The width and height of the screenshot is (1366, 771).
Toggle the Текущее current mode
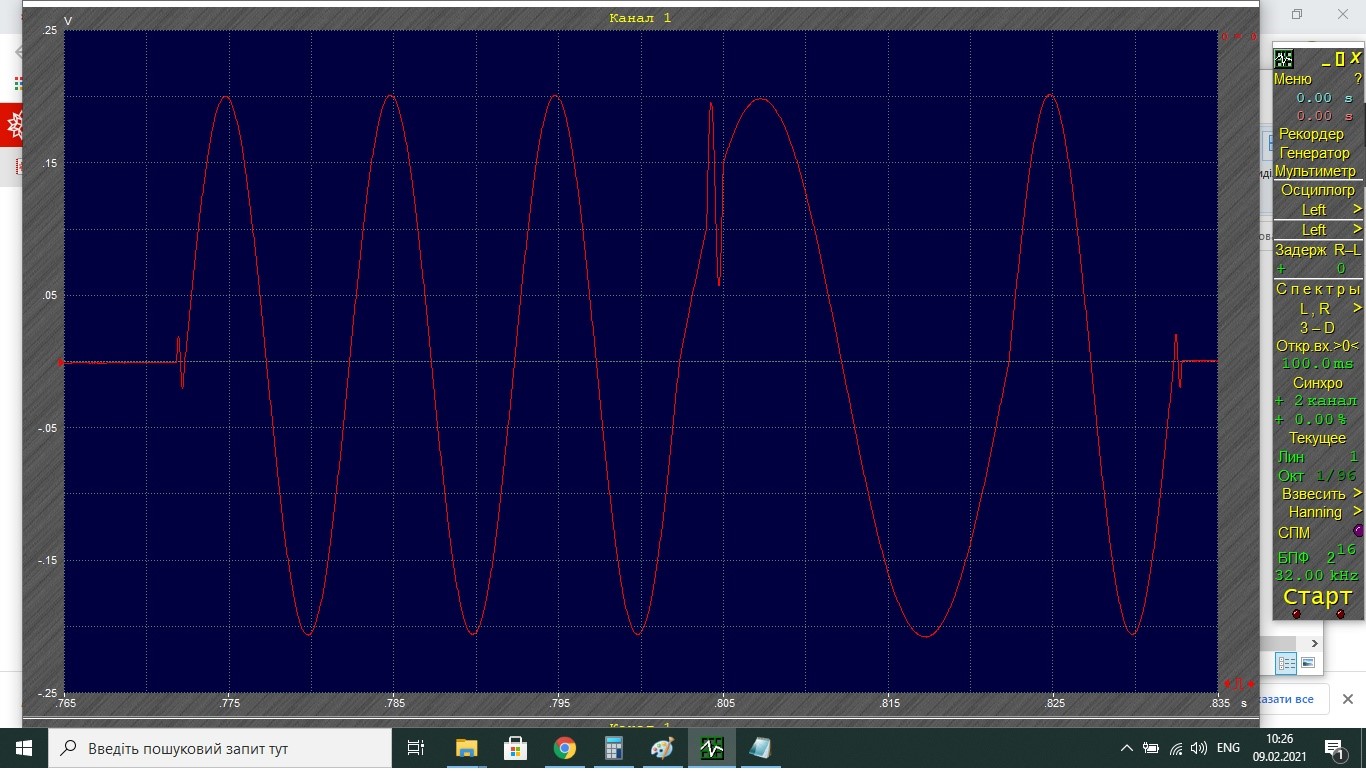1317,438
